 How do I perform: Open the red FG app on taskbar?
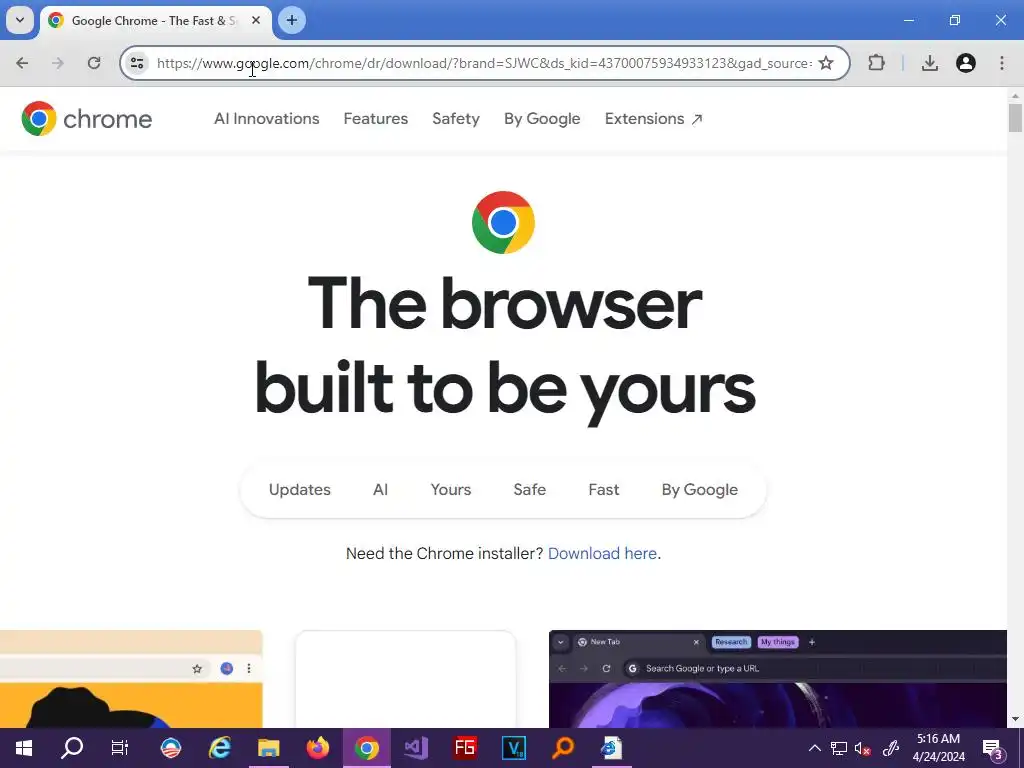[465, 748]
